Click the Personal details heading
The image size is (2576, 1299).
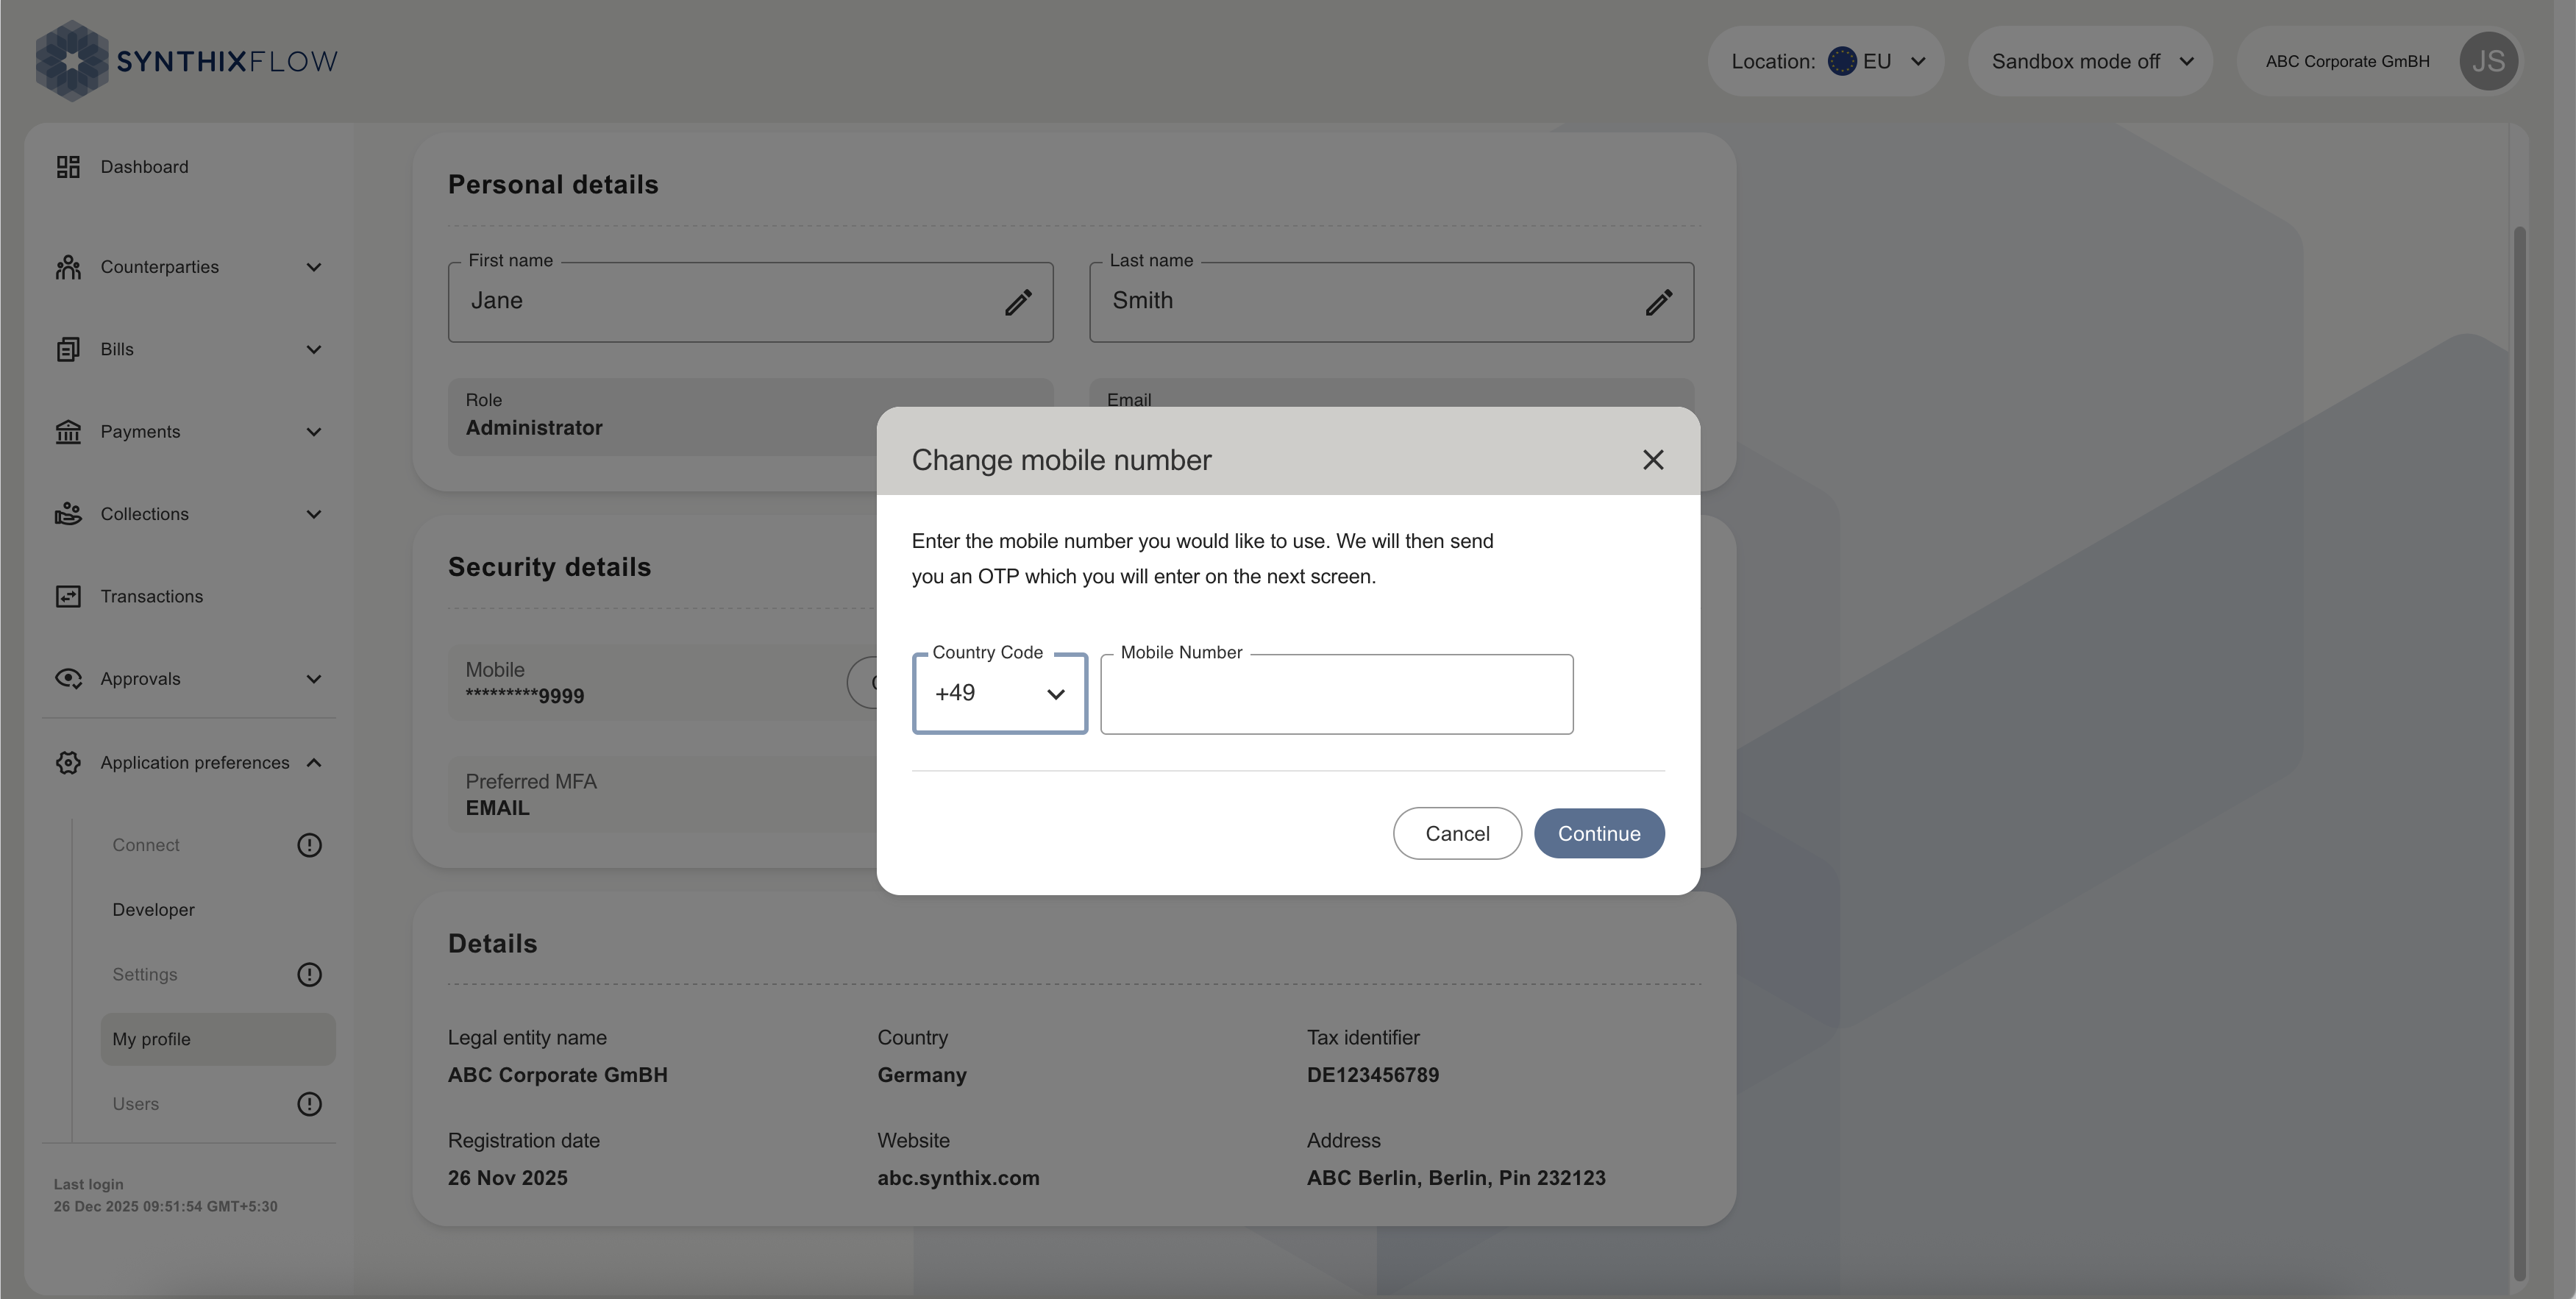(x=553, y=185)
